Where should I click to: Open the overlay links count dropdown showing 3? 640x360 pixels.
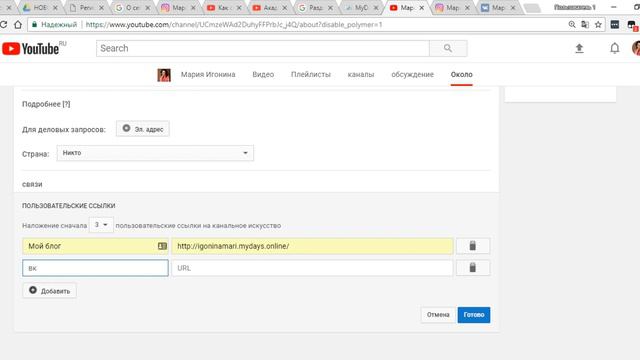coord(101,225)
